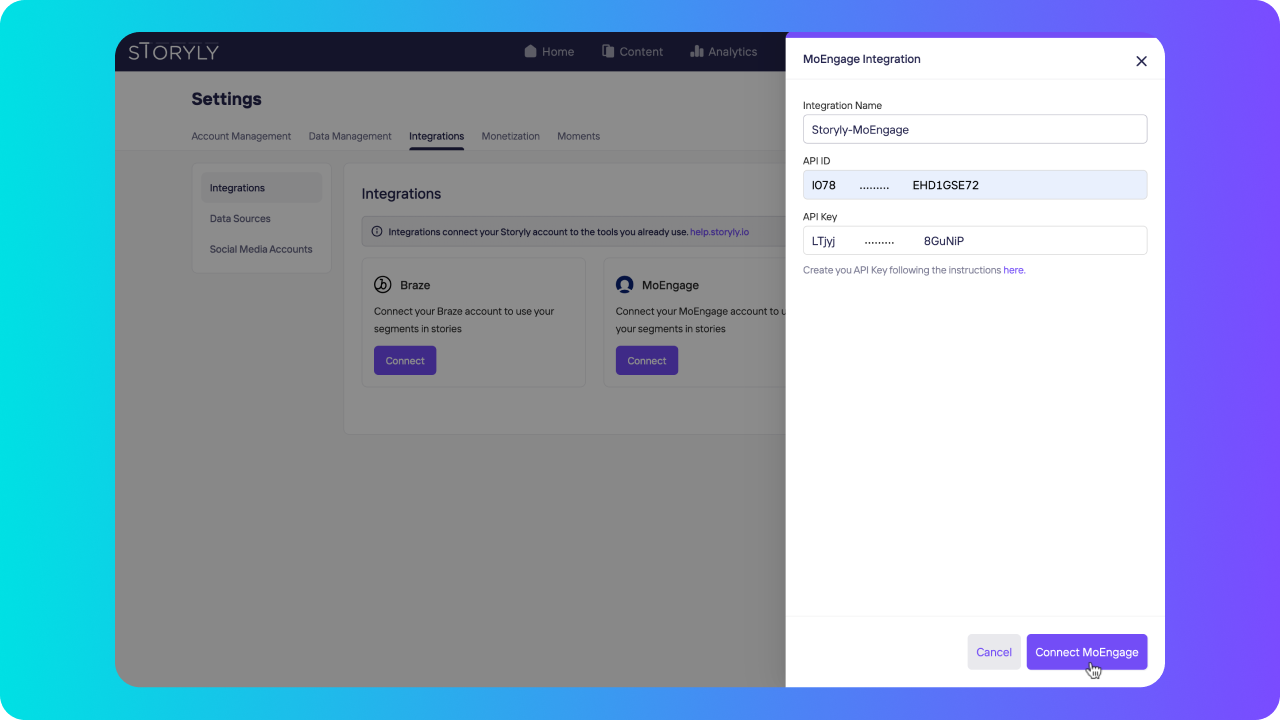Click the API Key label
Screen dimensions: 1280x720
click(820, 216)
